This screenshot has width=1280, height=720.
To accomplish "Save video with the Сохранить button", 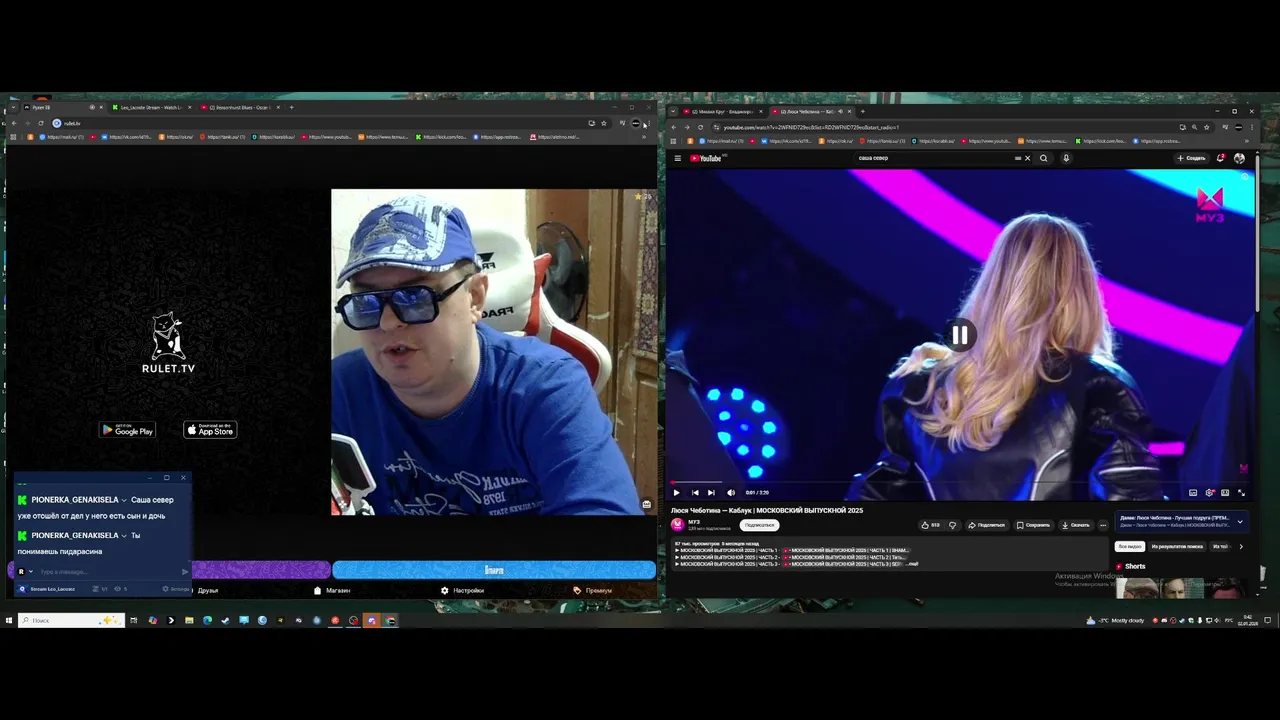I will coord(1033,525).
